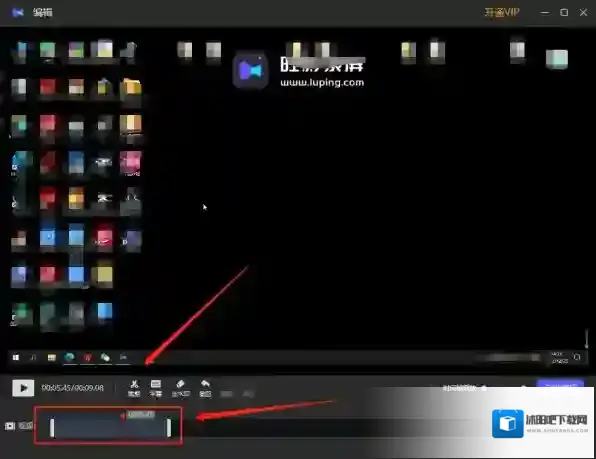Click the right trim handle of the clip

[169, 428]
